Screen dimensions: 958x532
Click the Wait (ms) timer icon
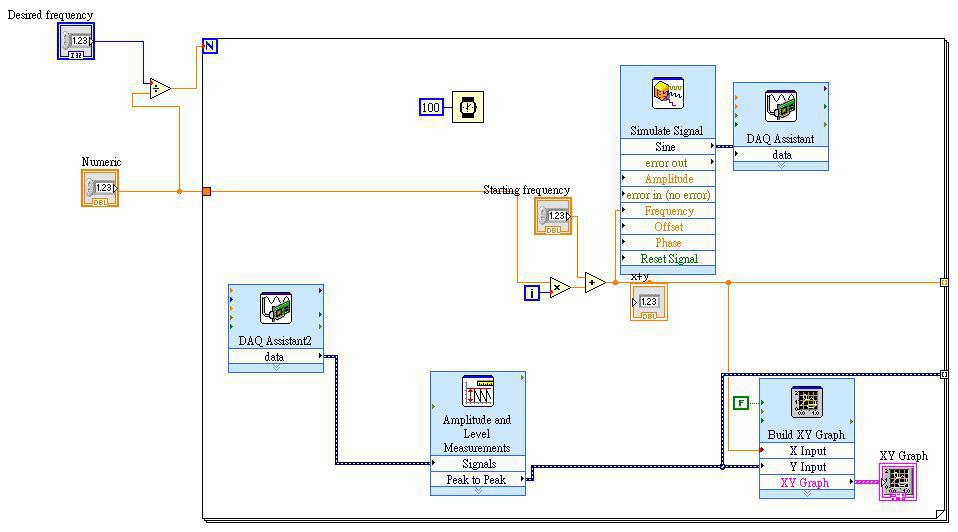[x=468, y=107]
